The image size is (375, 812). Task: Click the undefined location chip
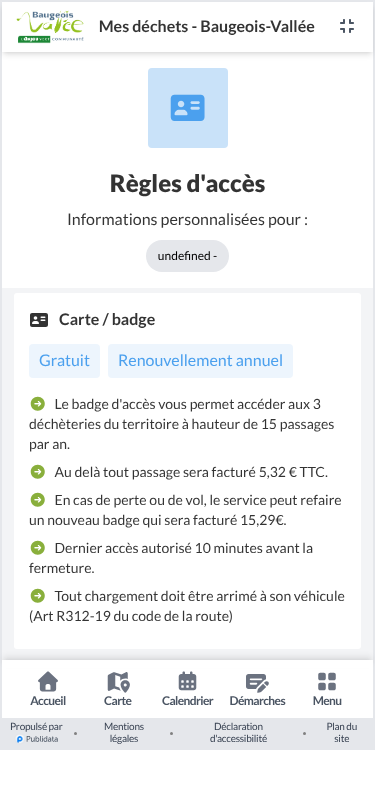pos(188,256)
